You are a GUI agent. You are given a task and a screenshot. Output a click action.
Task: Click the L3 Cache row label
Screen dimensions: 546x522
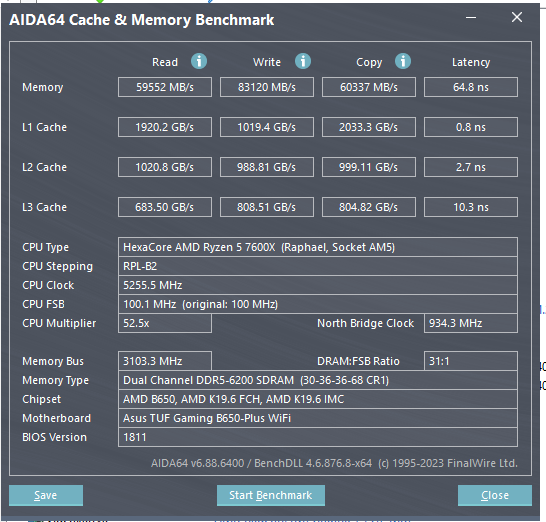(x=45, y=207)
